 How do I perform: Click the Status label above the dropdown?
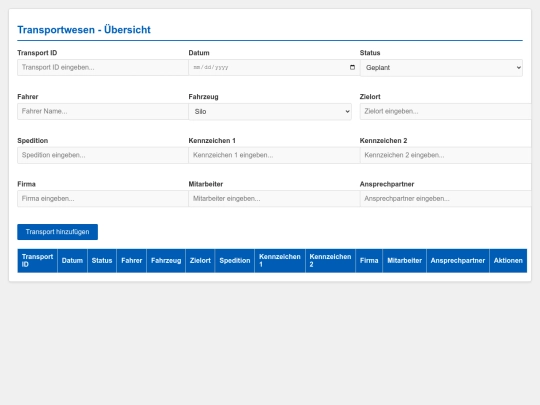coord(370,53)
